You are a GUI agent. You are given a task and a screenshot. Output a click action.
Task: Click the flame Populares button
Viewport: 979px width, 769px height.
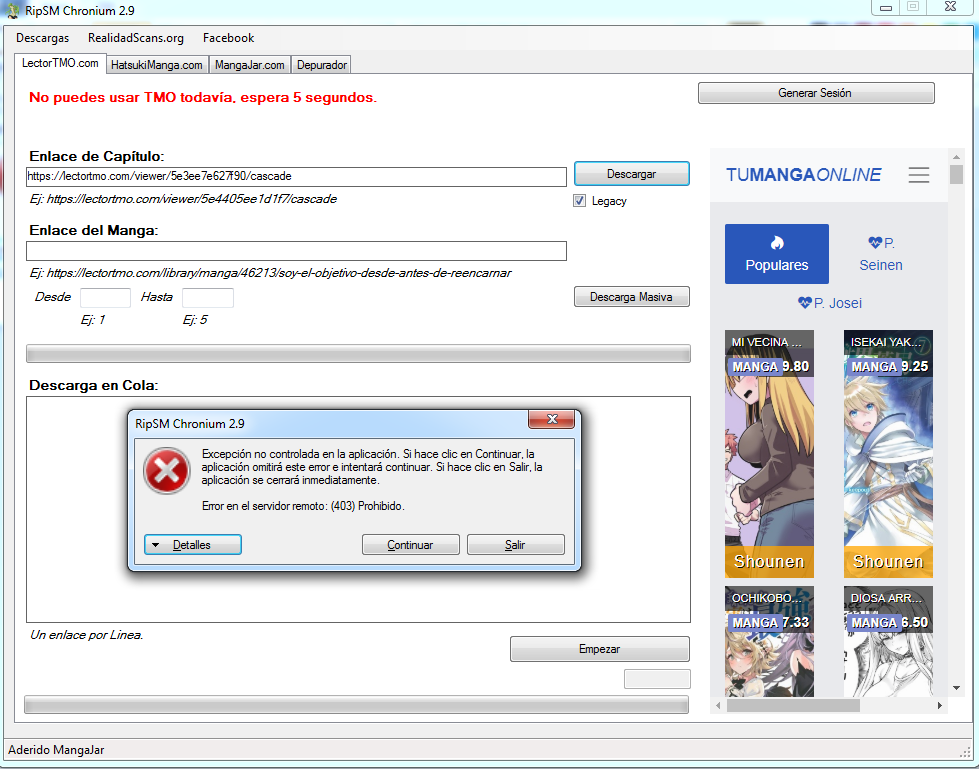[776, 254]
